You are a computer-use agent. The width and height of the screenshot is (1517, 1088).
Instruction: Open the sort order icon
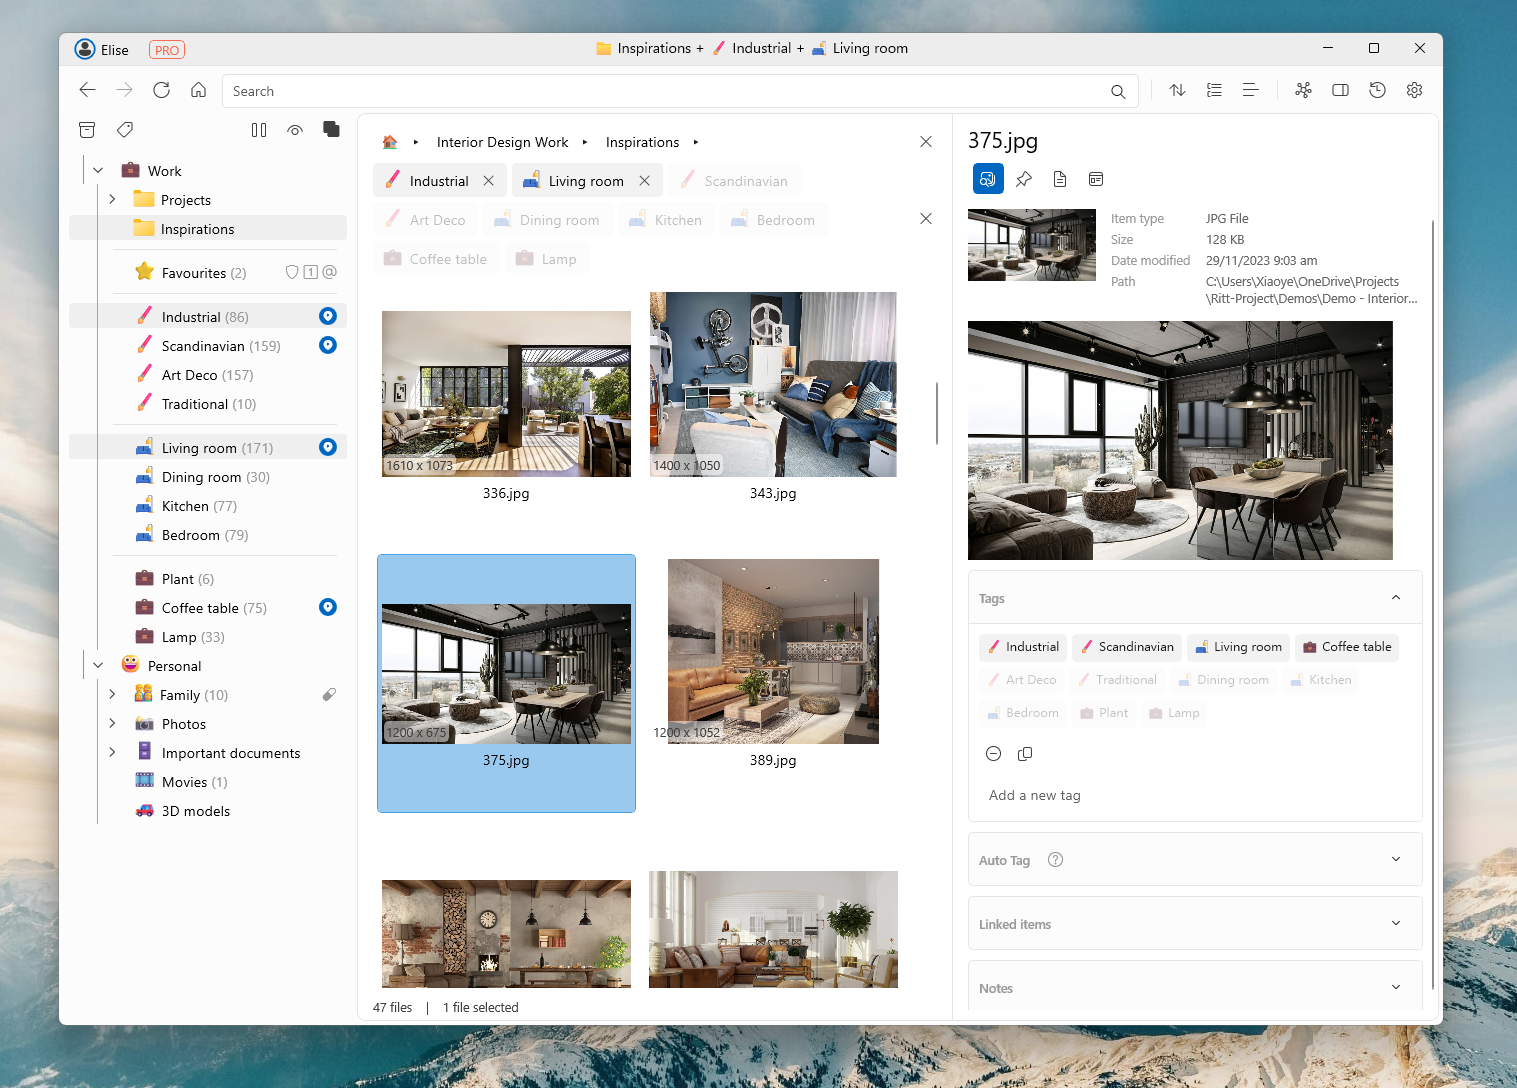(1177, 90)
